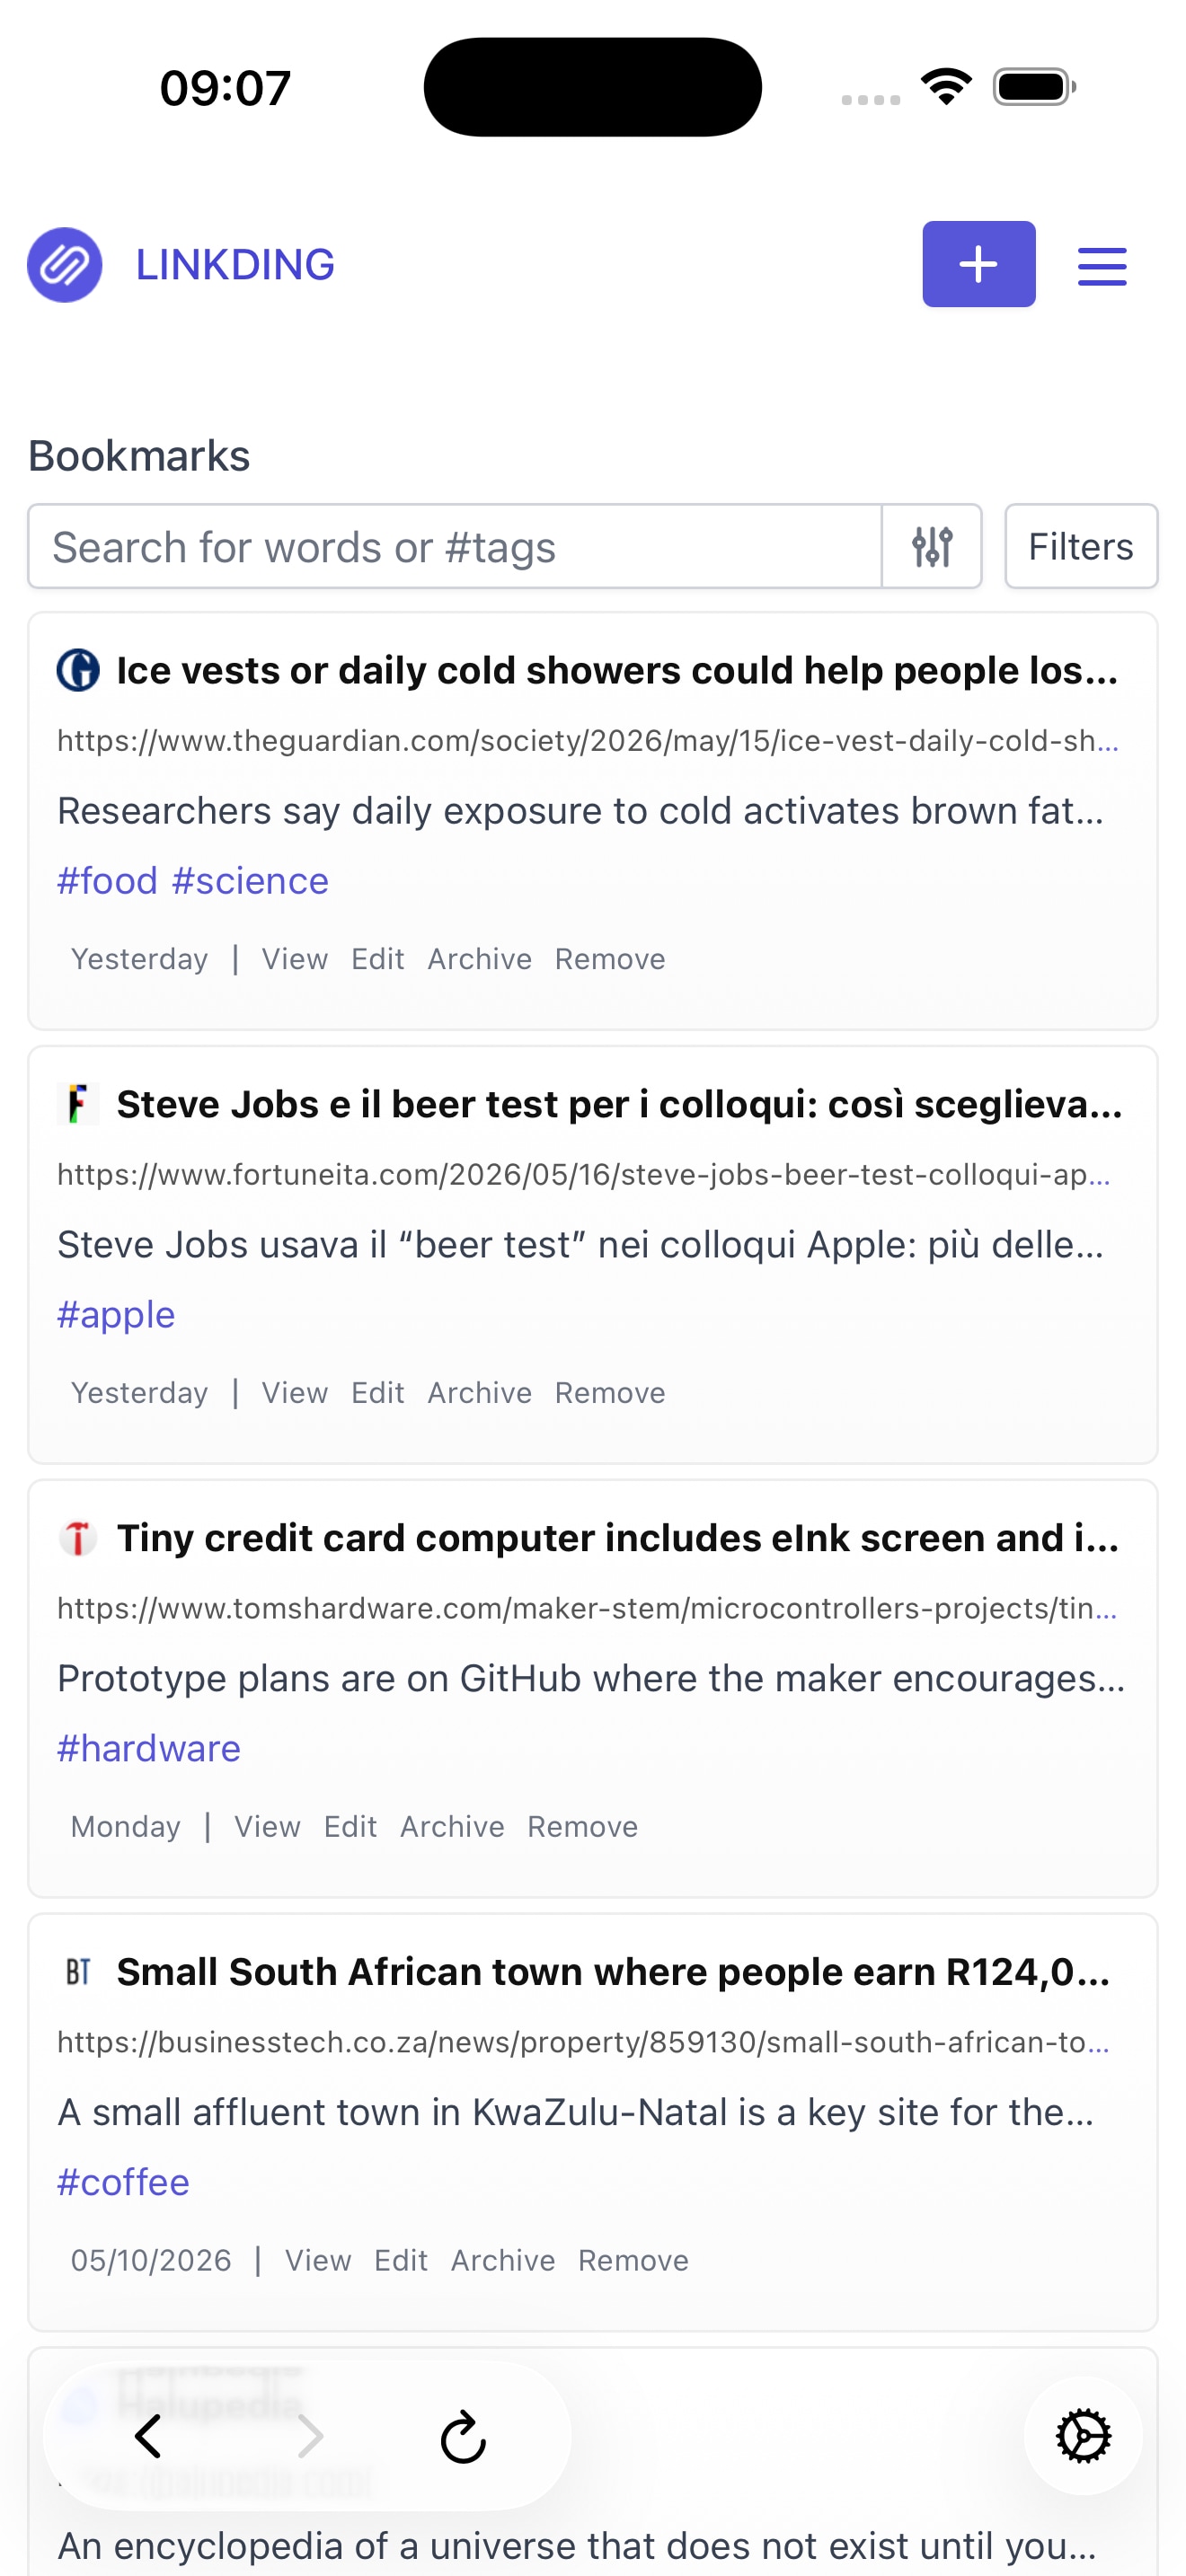This screenshot has height=2576, width=1186.
Task: Focus the search words or tags field
Action: coord(455,547)
